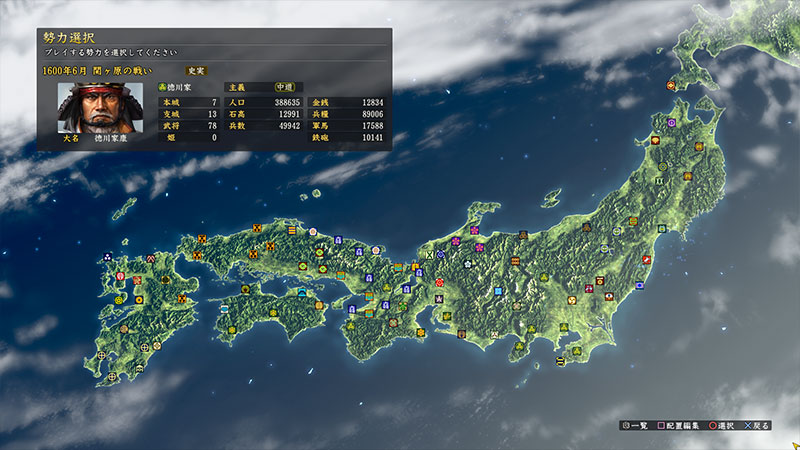Select the light-blue crest on northern Shikoku
Image resolution: width=800 pixels, height=450 pixels.
pos(303,291)
